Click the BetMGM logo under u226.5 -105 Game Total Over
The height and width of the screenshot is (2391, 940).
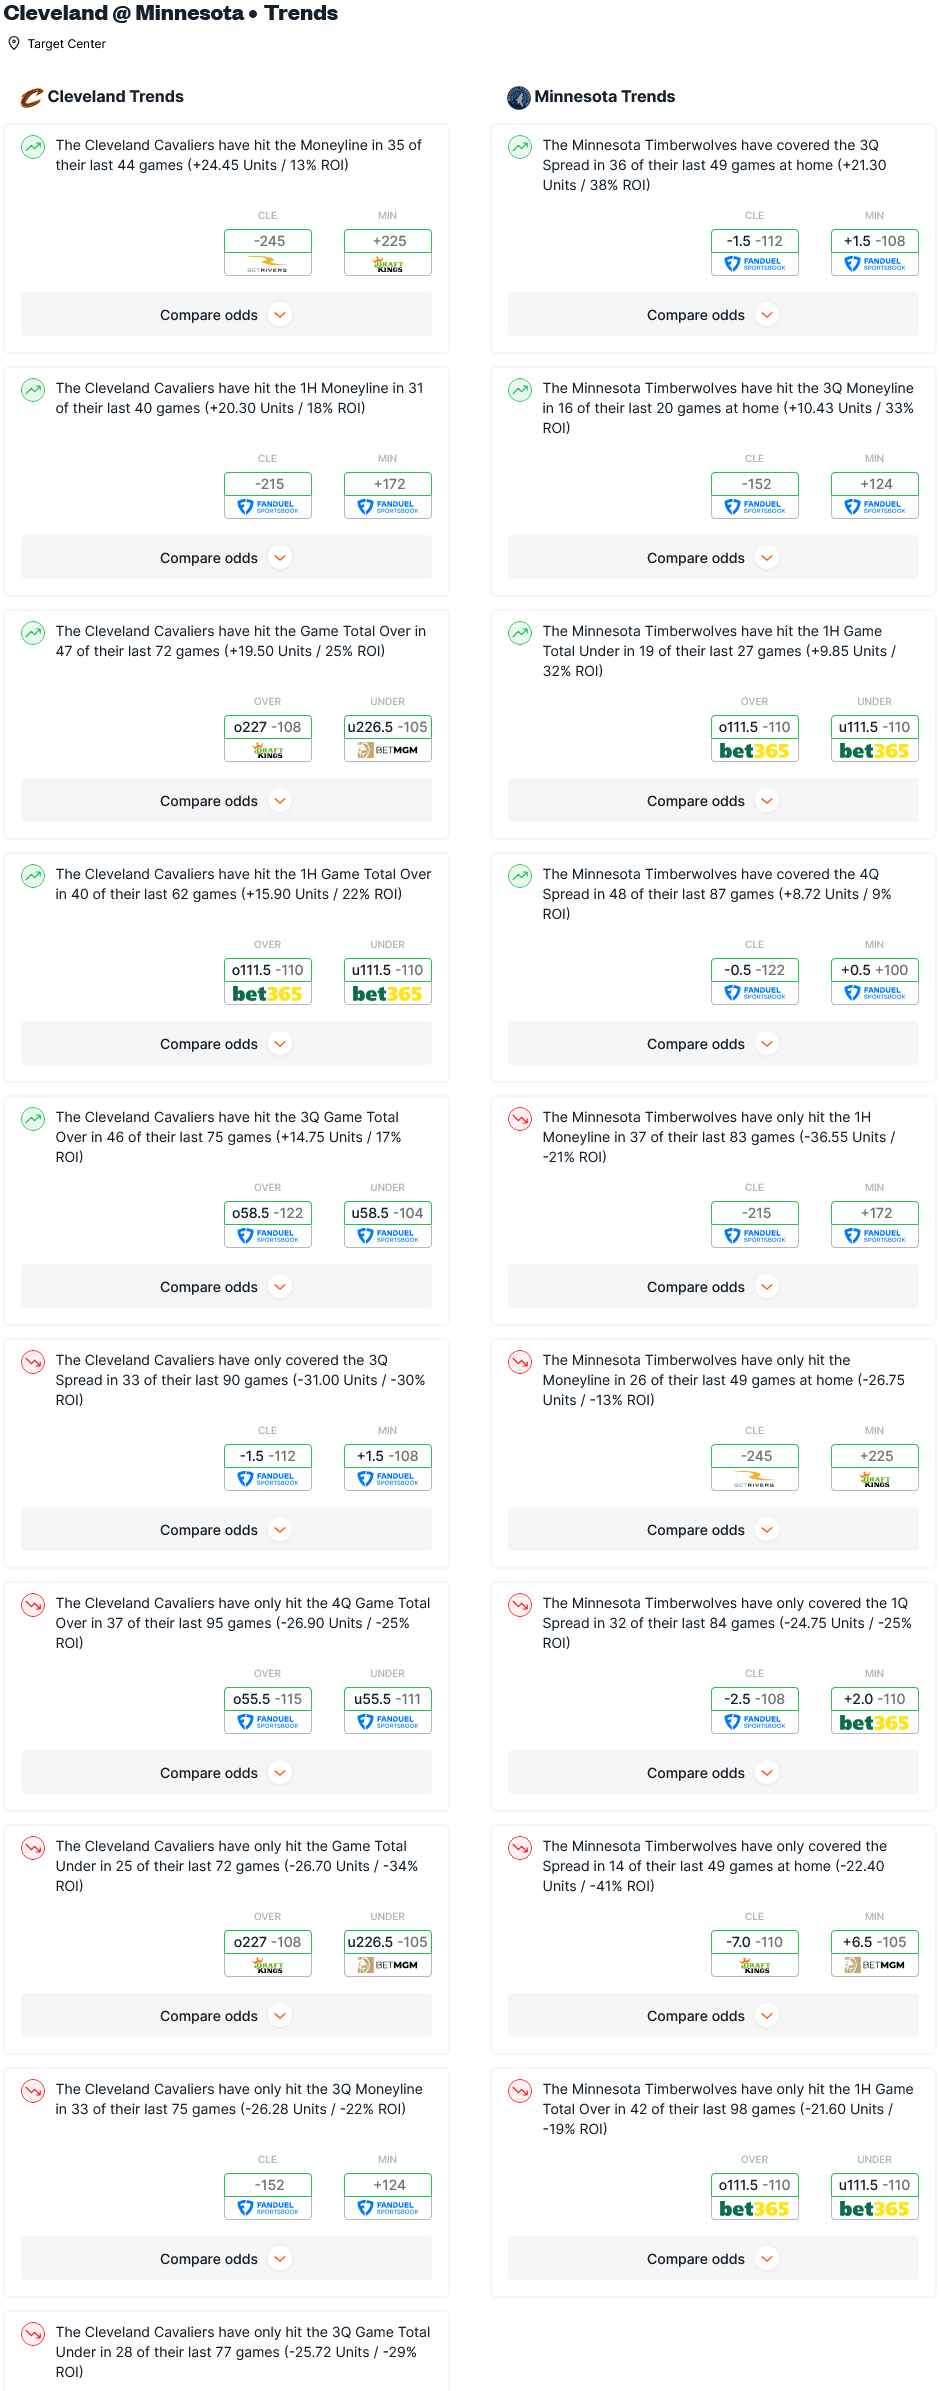[388, 750]
